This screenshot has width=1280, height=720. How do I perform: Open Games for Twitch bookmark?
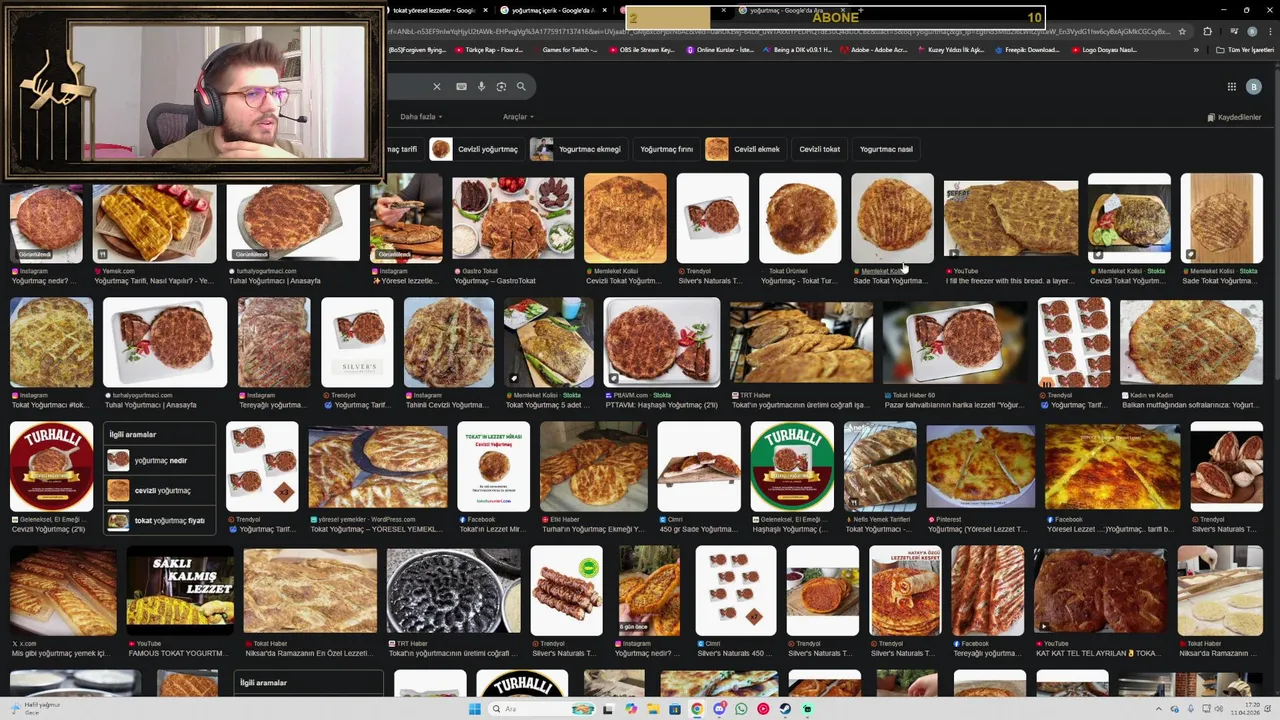pyautogui.click(x=565, y=50)
